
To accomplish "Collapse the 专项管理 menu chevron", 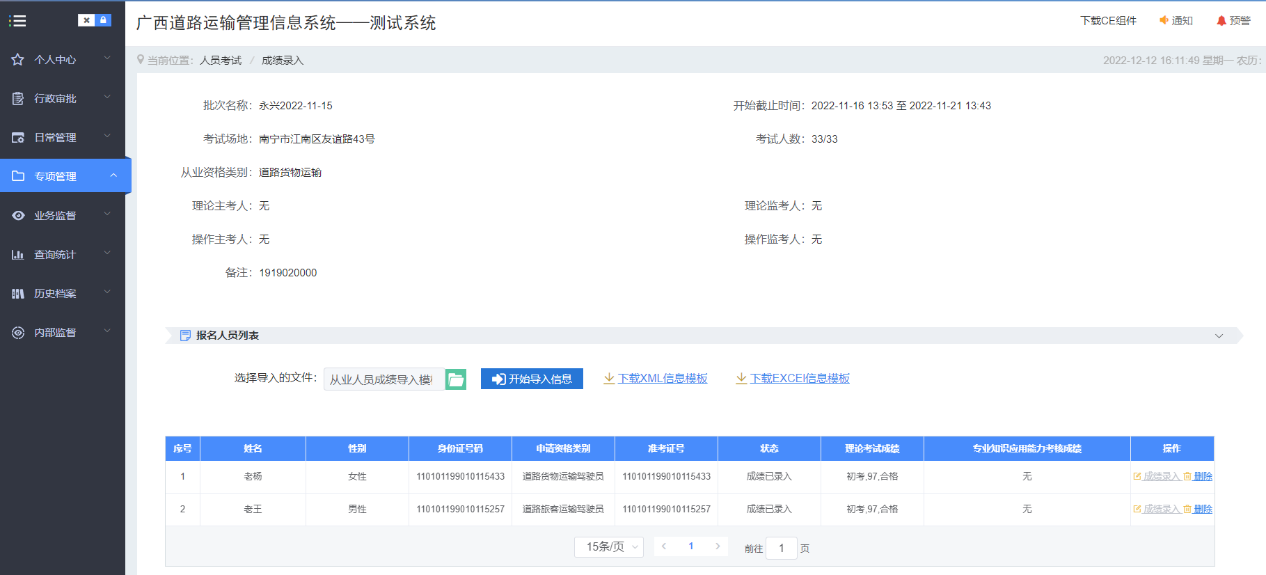I will pos(113,176).
